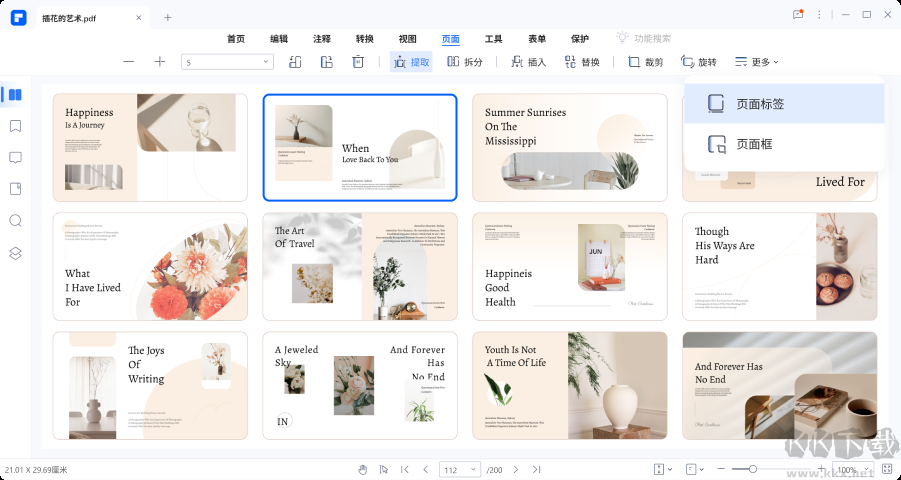The width and height of the screenshot is (901, 480).
Task: Click the zoom in thumbnails plus icon
Action: 160,62
